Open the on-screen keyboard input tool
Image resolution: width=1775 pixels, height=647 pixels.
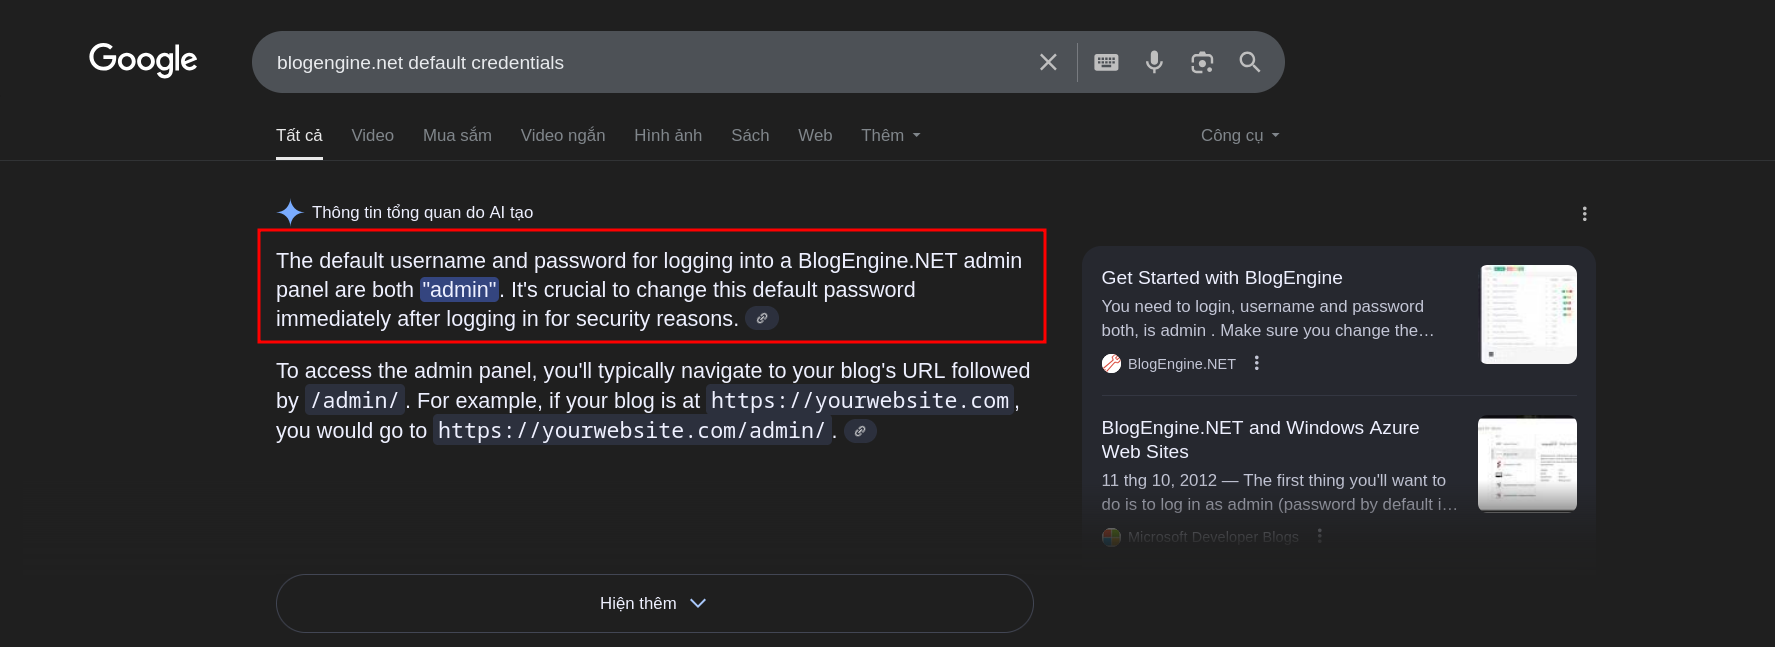[1106, 62]
